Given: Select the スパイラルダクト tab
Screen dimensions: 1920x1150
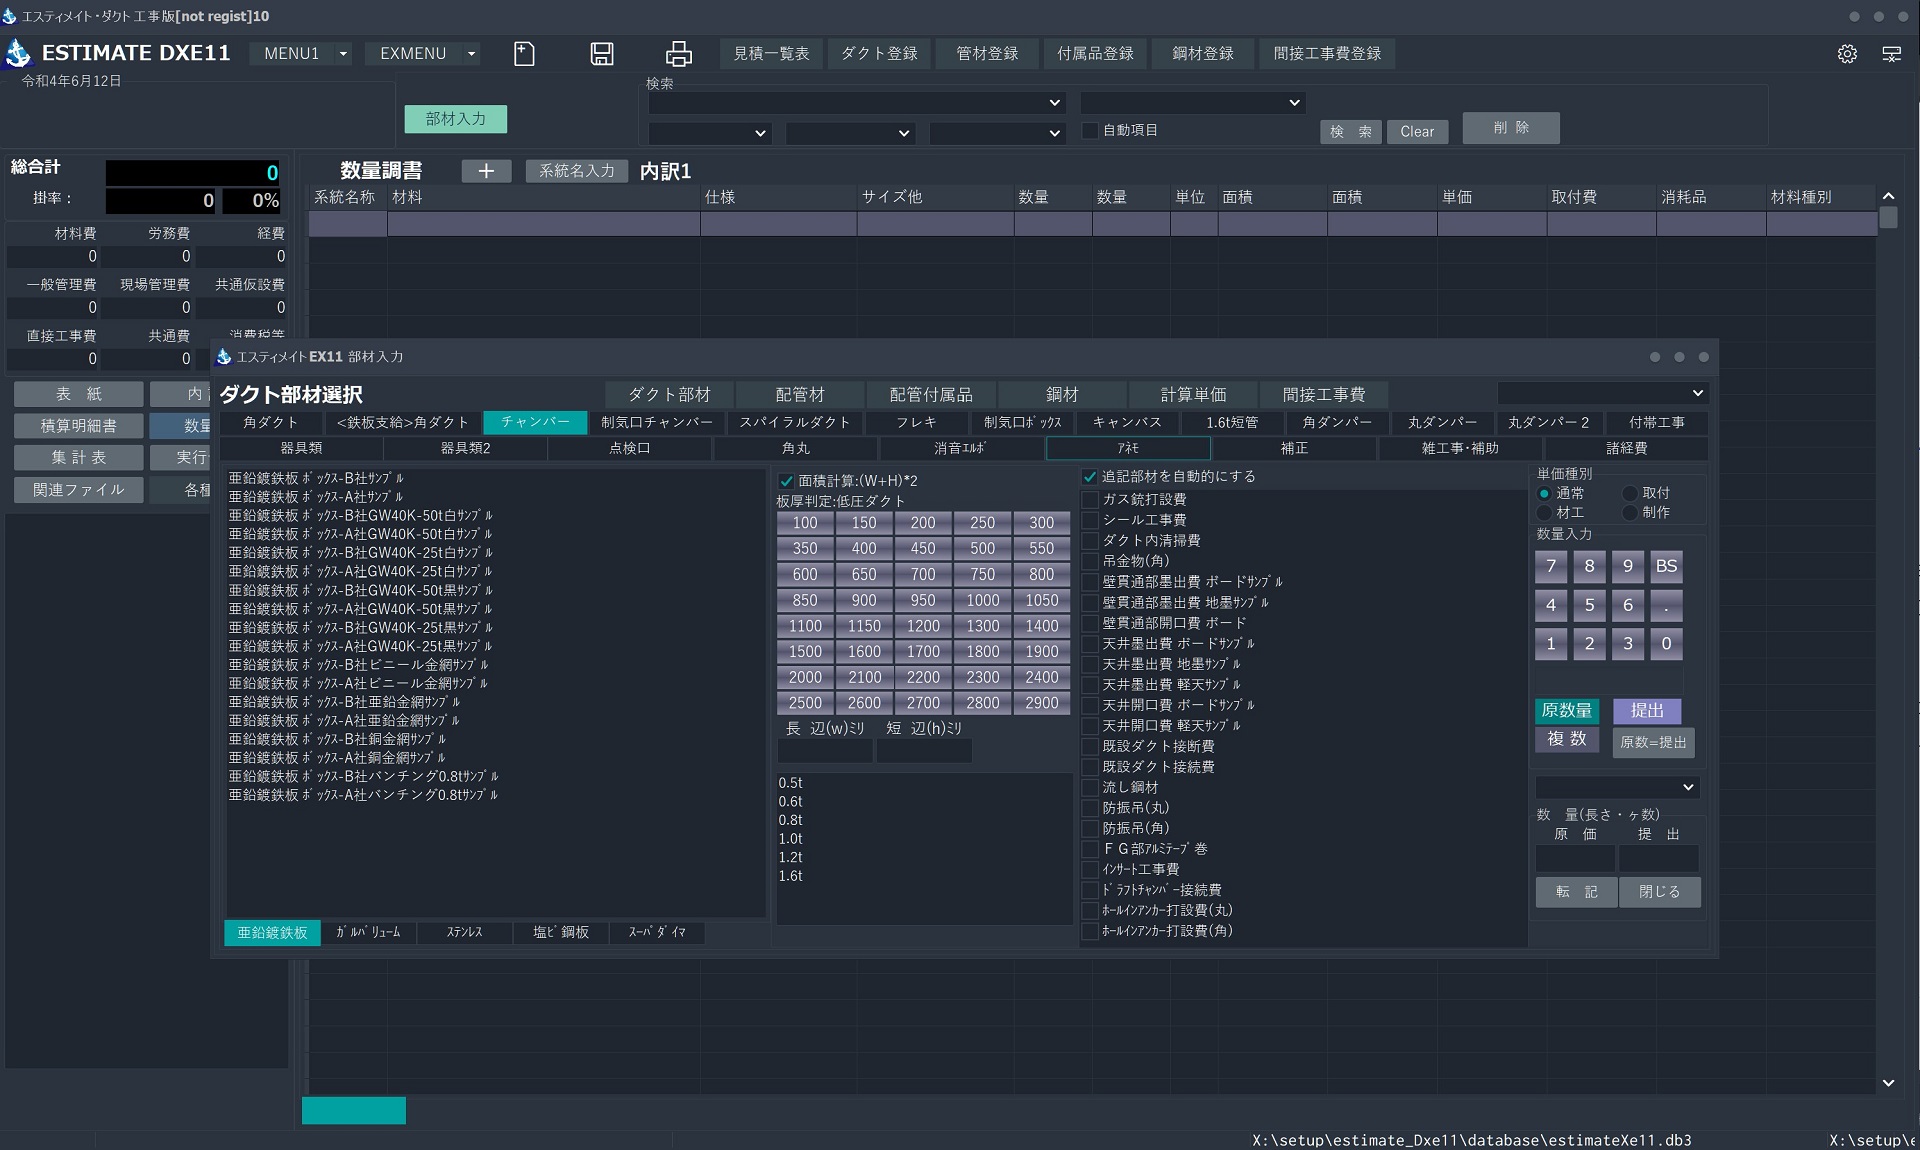Looking at the screenshot, I should (x=795, y=422).
